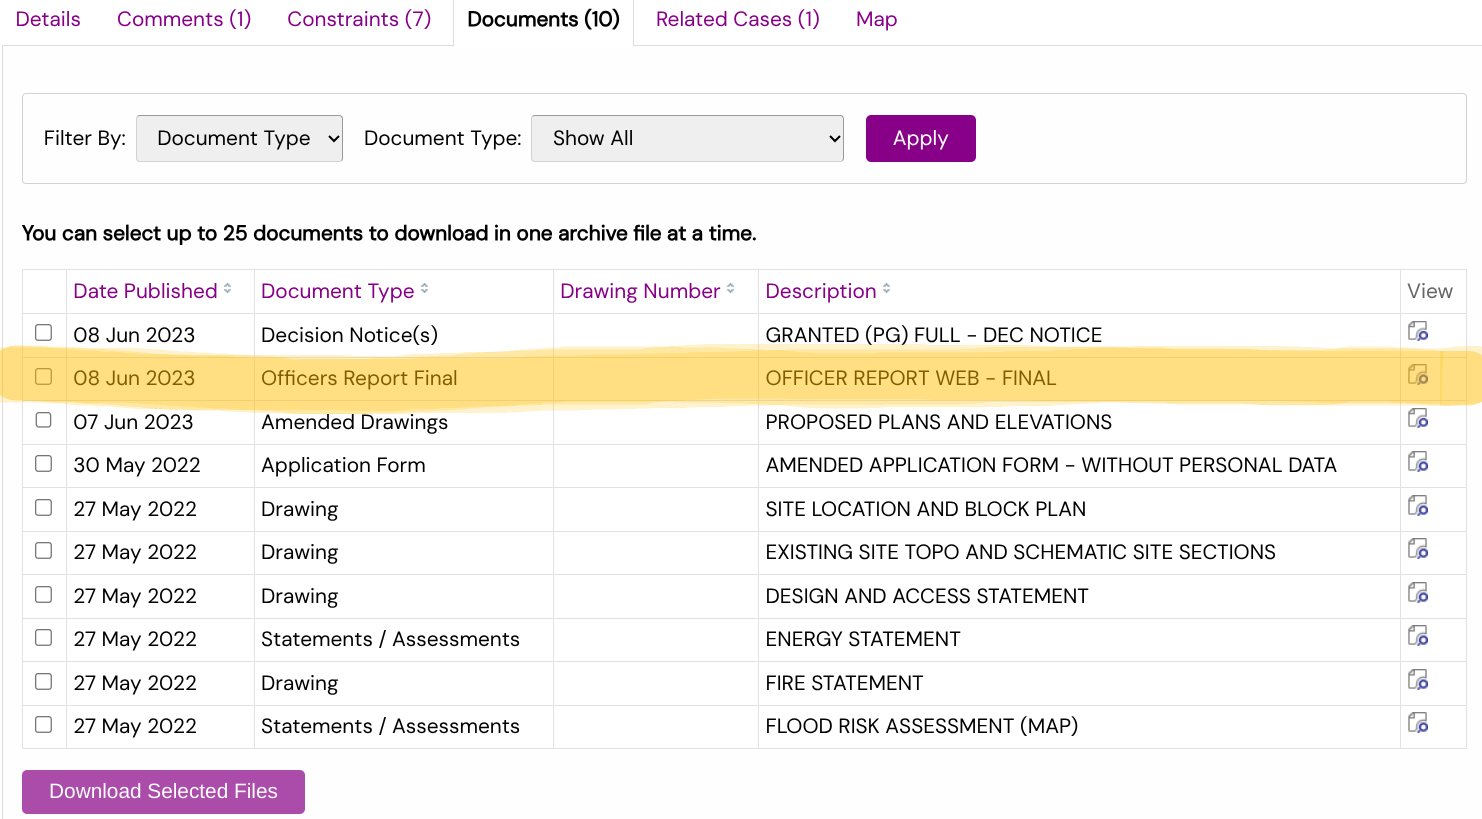Tick the FLOOD RISK ASSESSMENT row checkbox
The image size is (1482, 819).
pos(43,725)
